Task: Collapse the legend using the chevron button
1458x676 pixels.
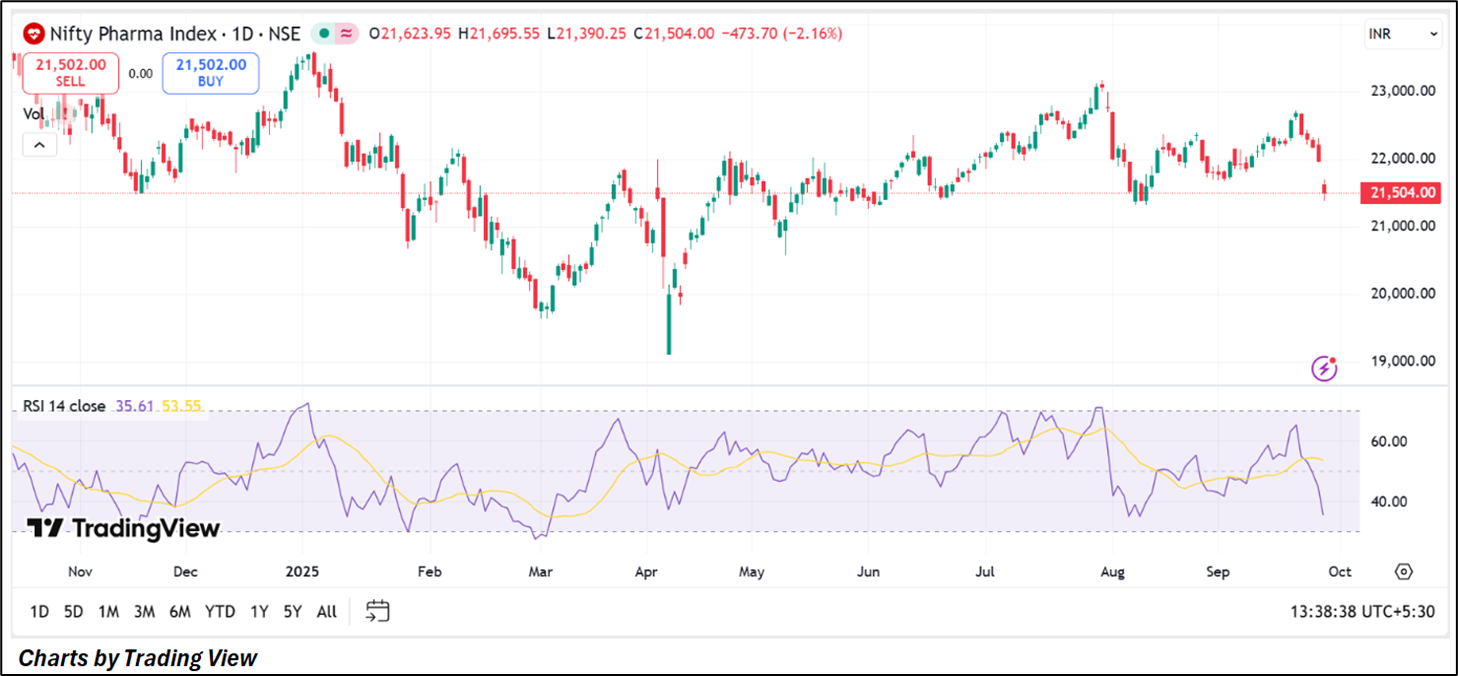Action: coord(38,146)
